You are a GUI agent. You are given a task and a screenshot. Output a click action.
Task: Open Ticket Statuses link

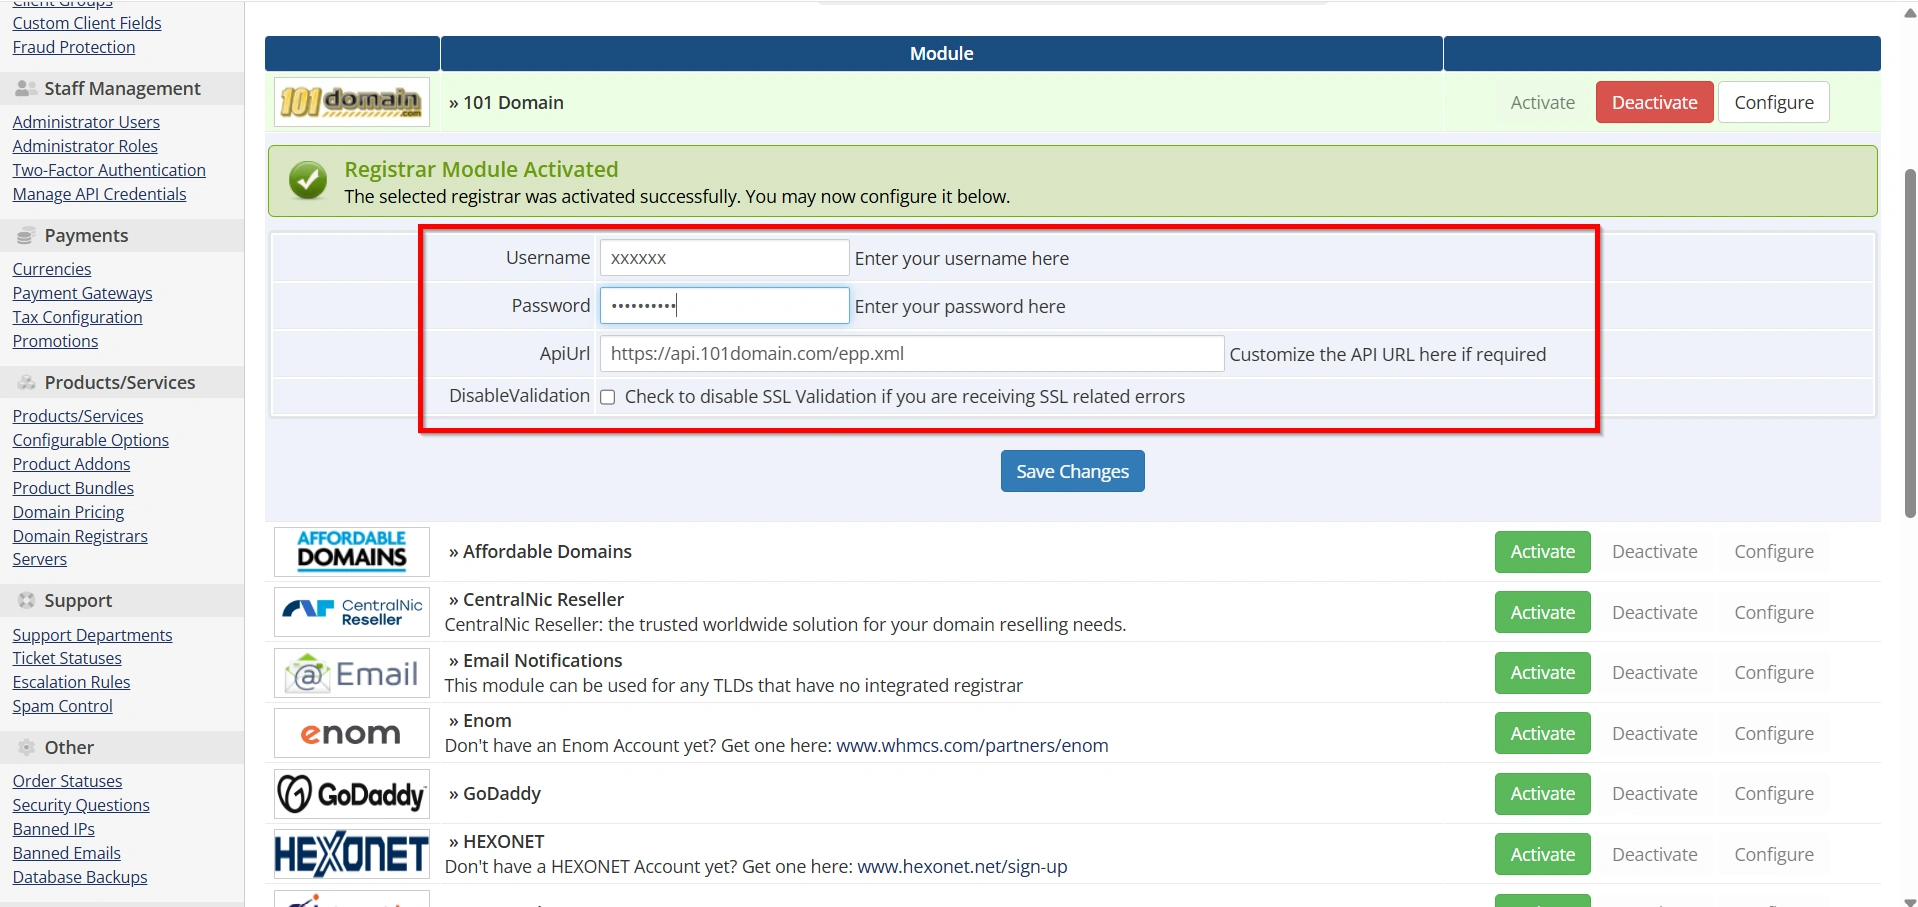pos(67,658)
